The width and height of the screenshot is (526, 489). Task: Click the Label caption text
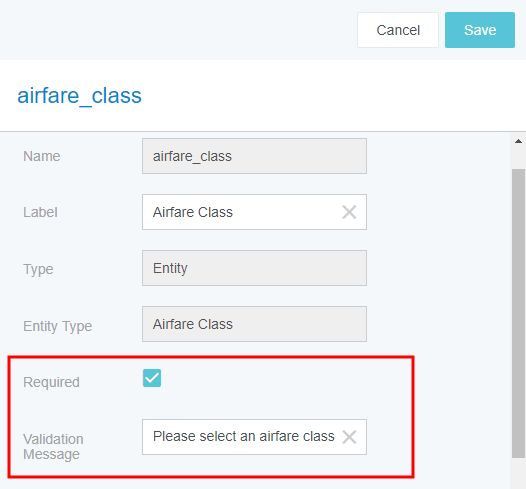(x=40, y=212)
